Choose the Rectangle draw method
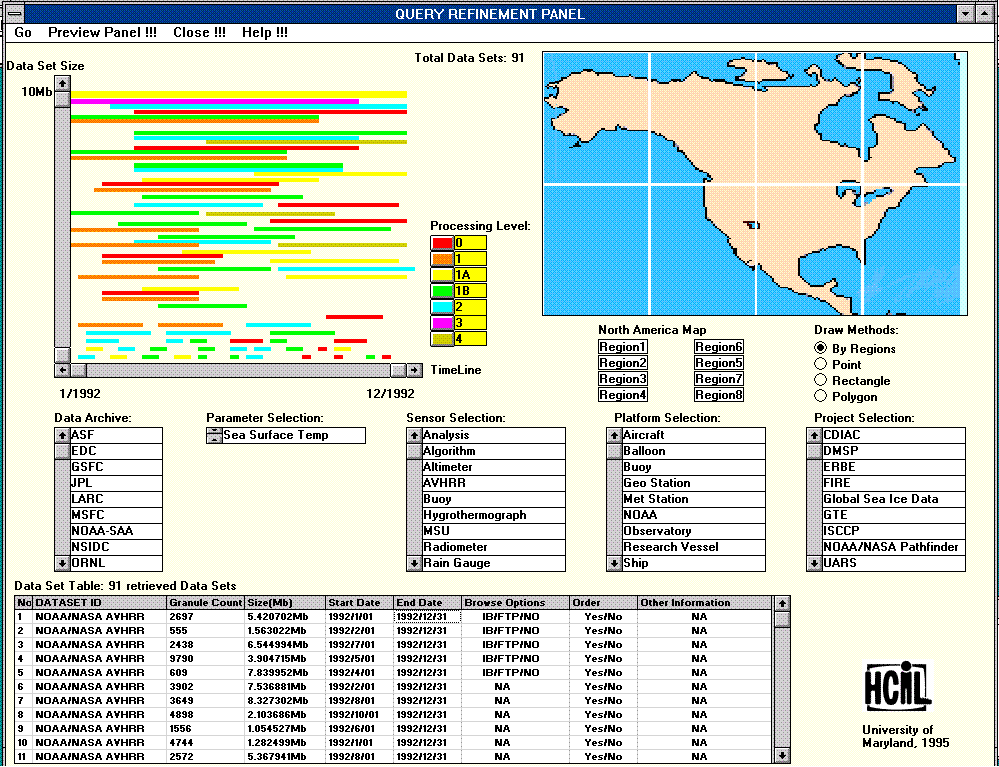Image resolution: width=999 pixels, height=767 pixels. [822, 381]
